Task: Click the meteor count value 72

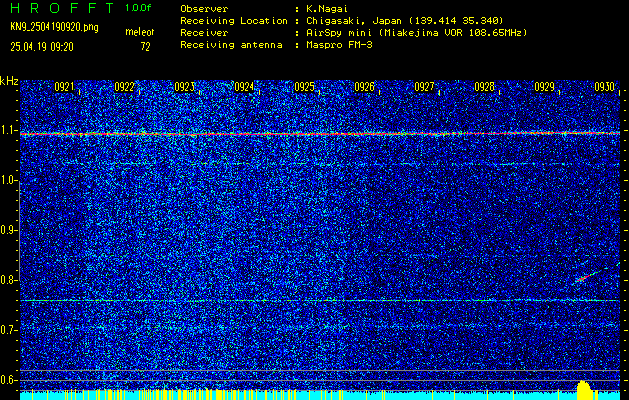Action: coord(145,47)
